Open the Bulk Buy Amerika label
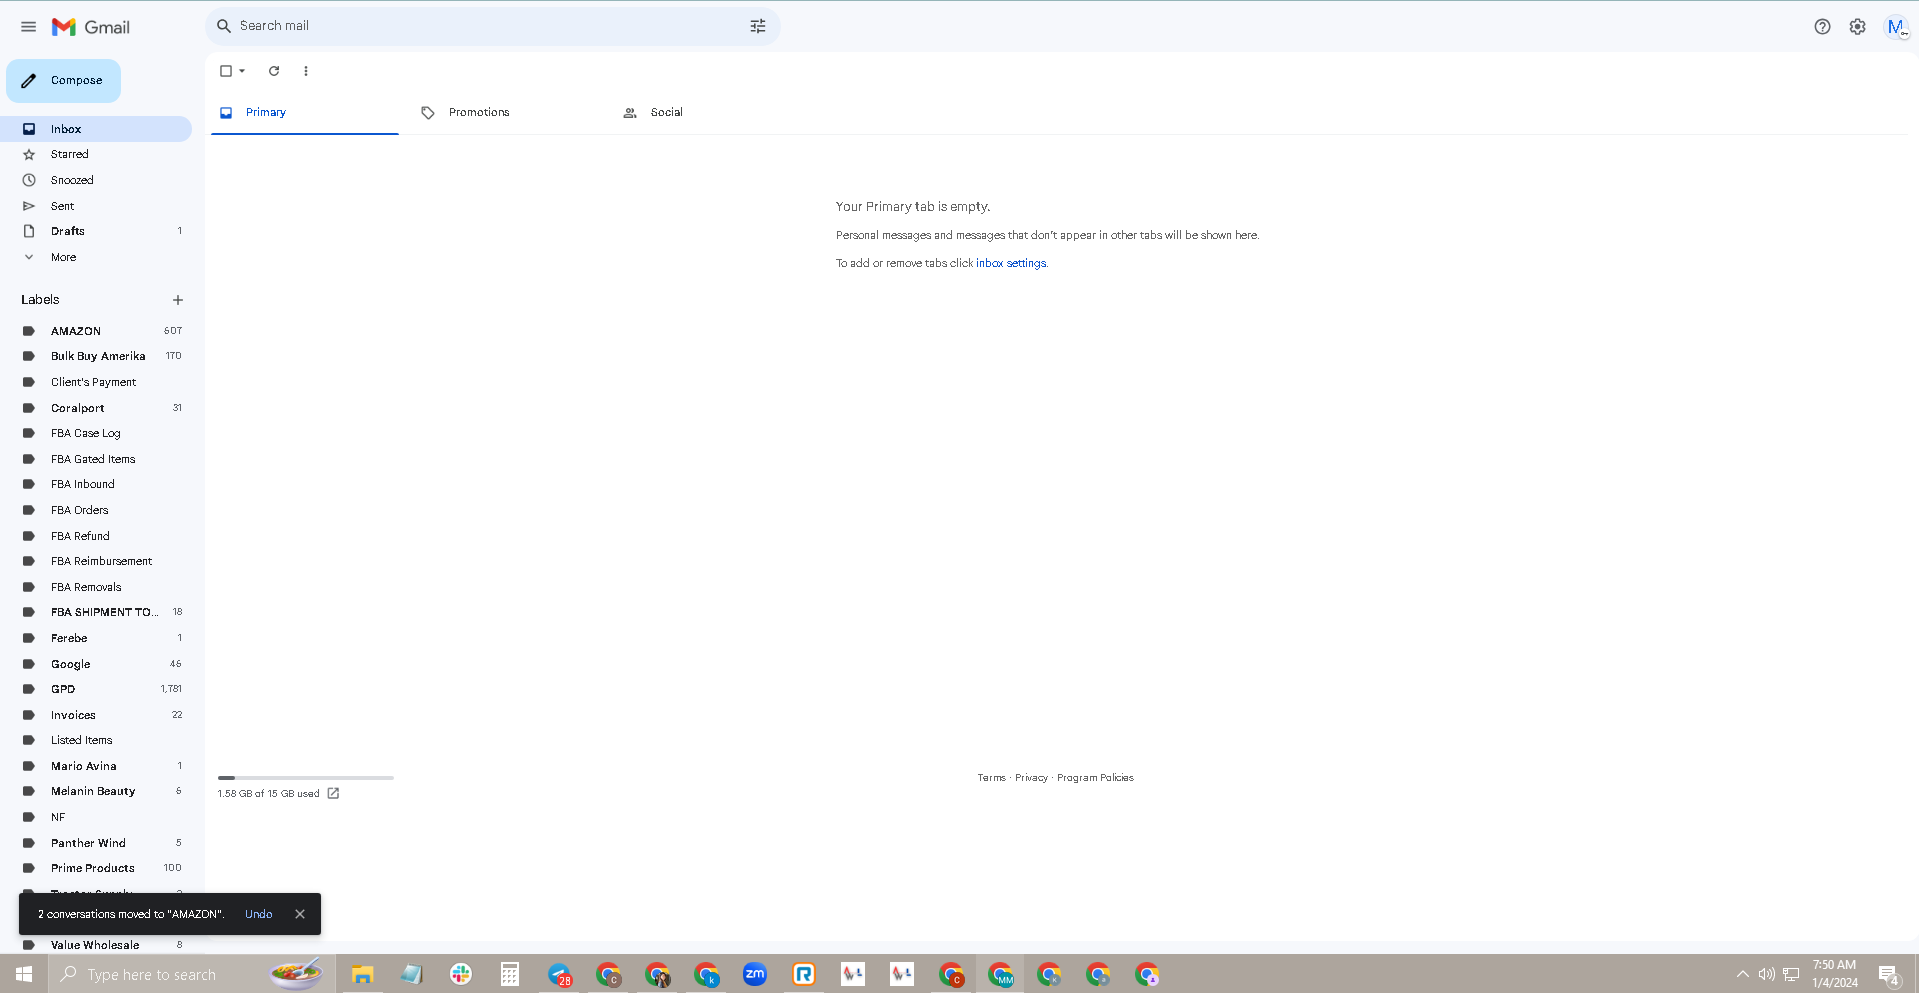This screenshot has height=993, width=1919. pyautogui.click(x=96, y=356)
